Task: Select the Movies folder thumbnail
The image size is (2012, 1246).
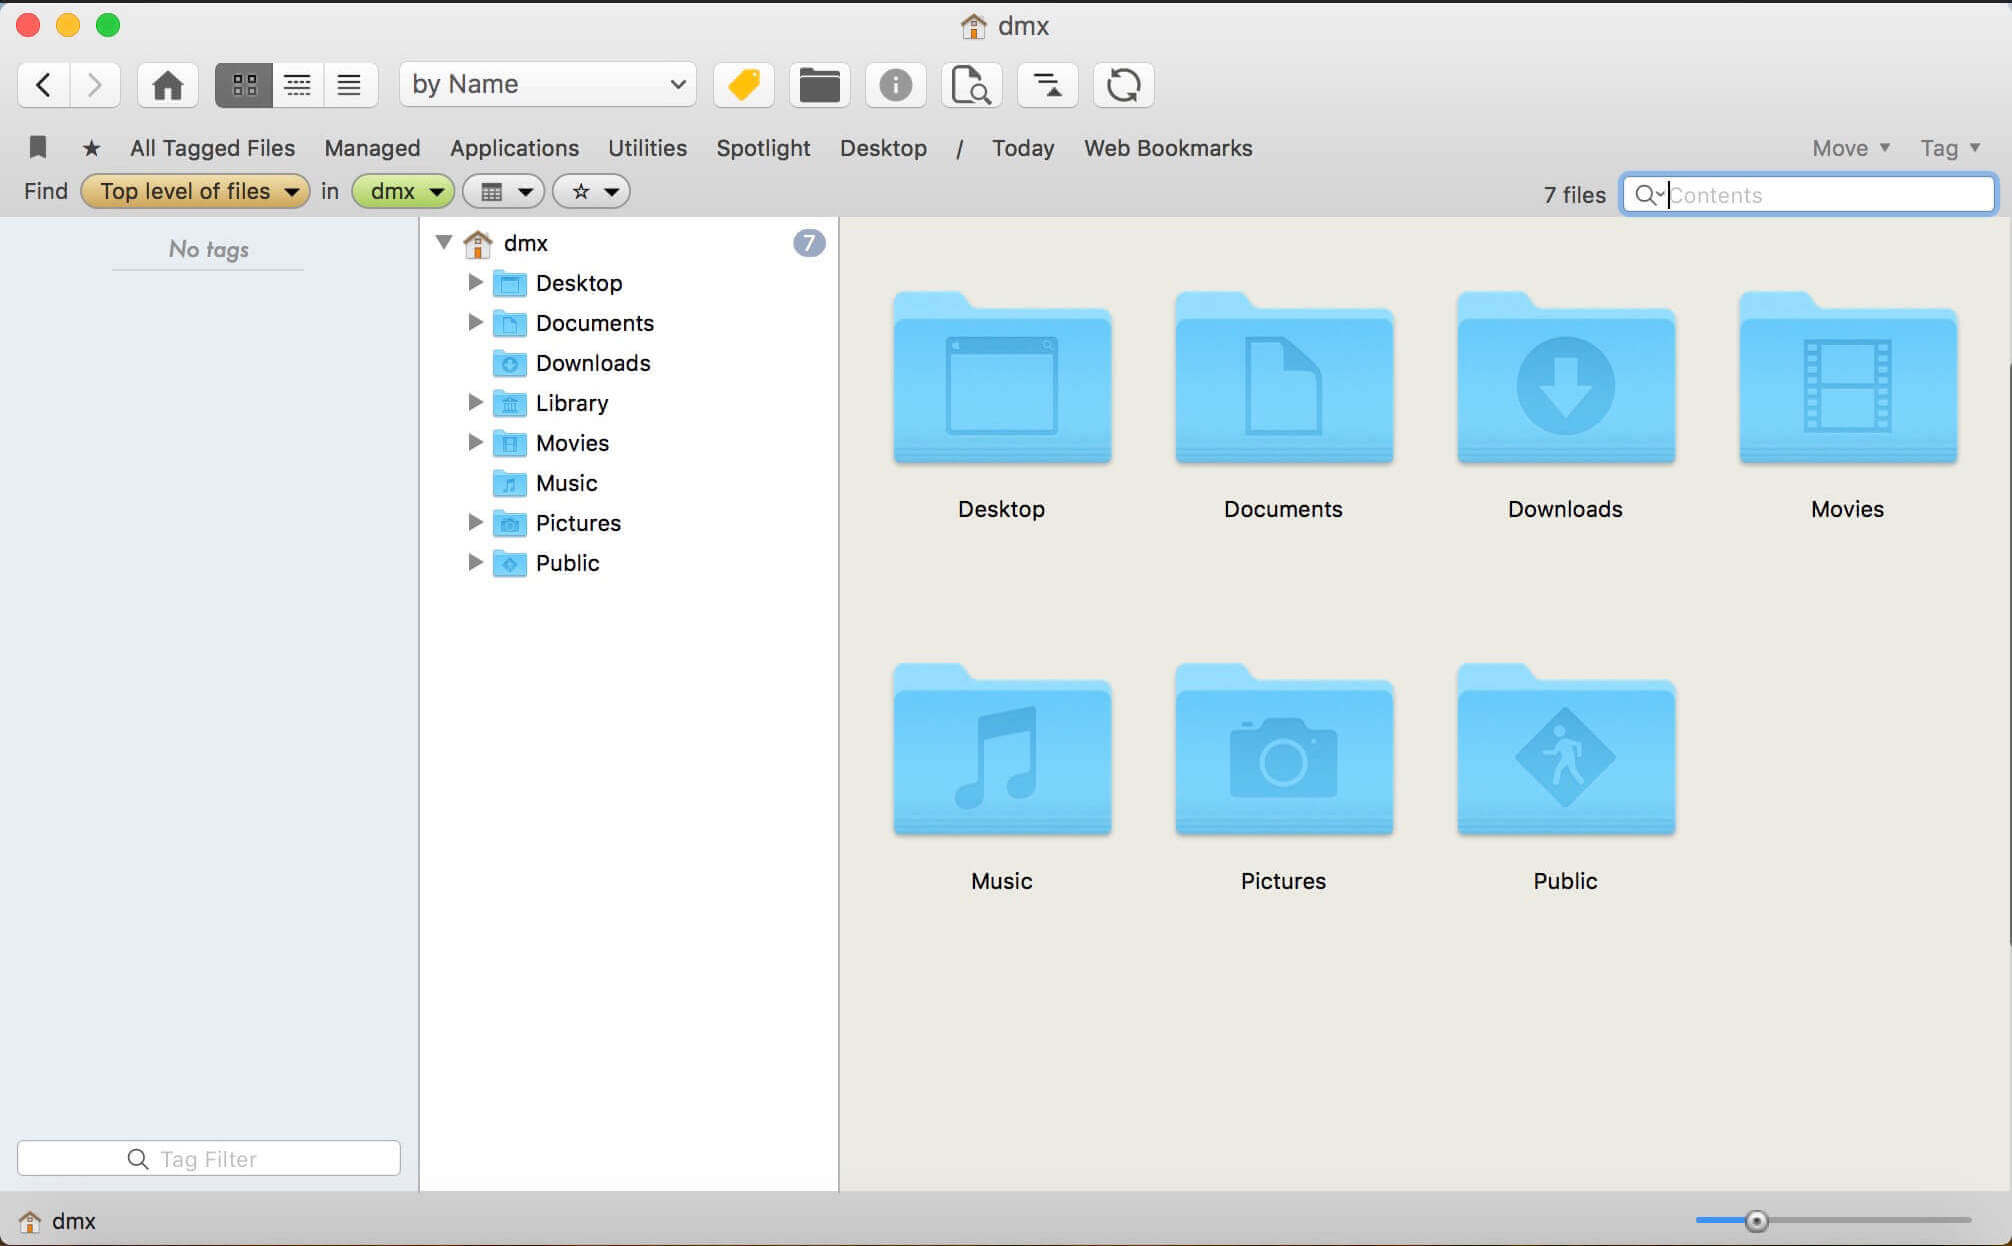Action: pyautogui.click(x=1848, y=378)
